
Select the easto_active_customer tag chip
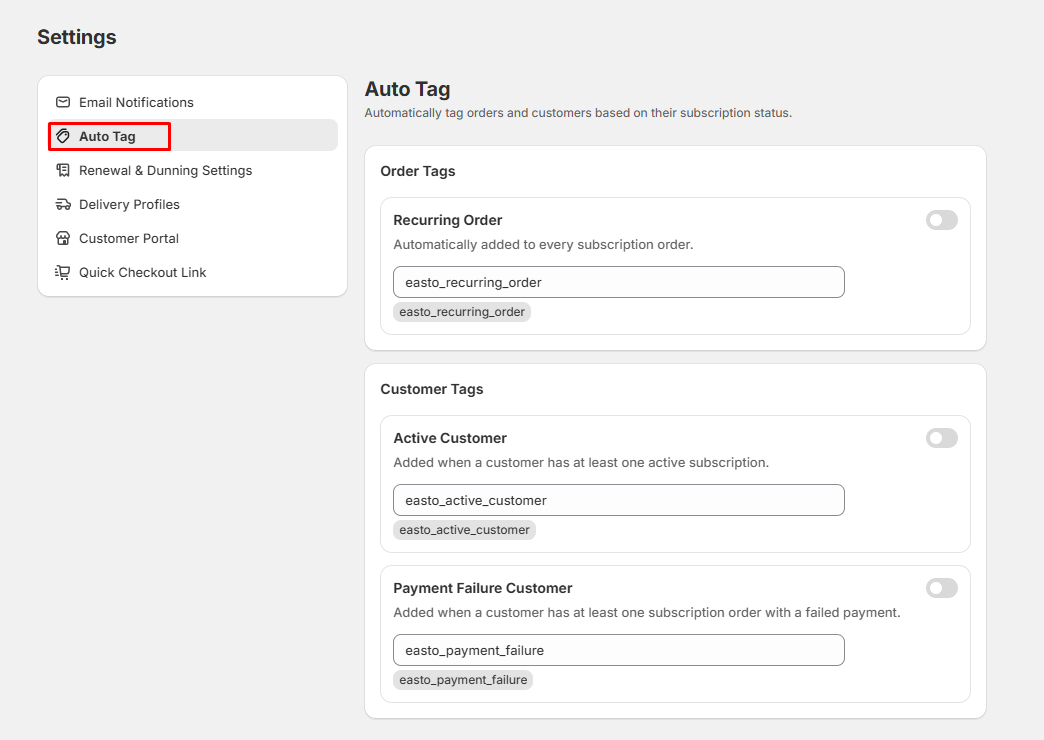click(464, 530)
